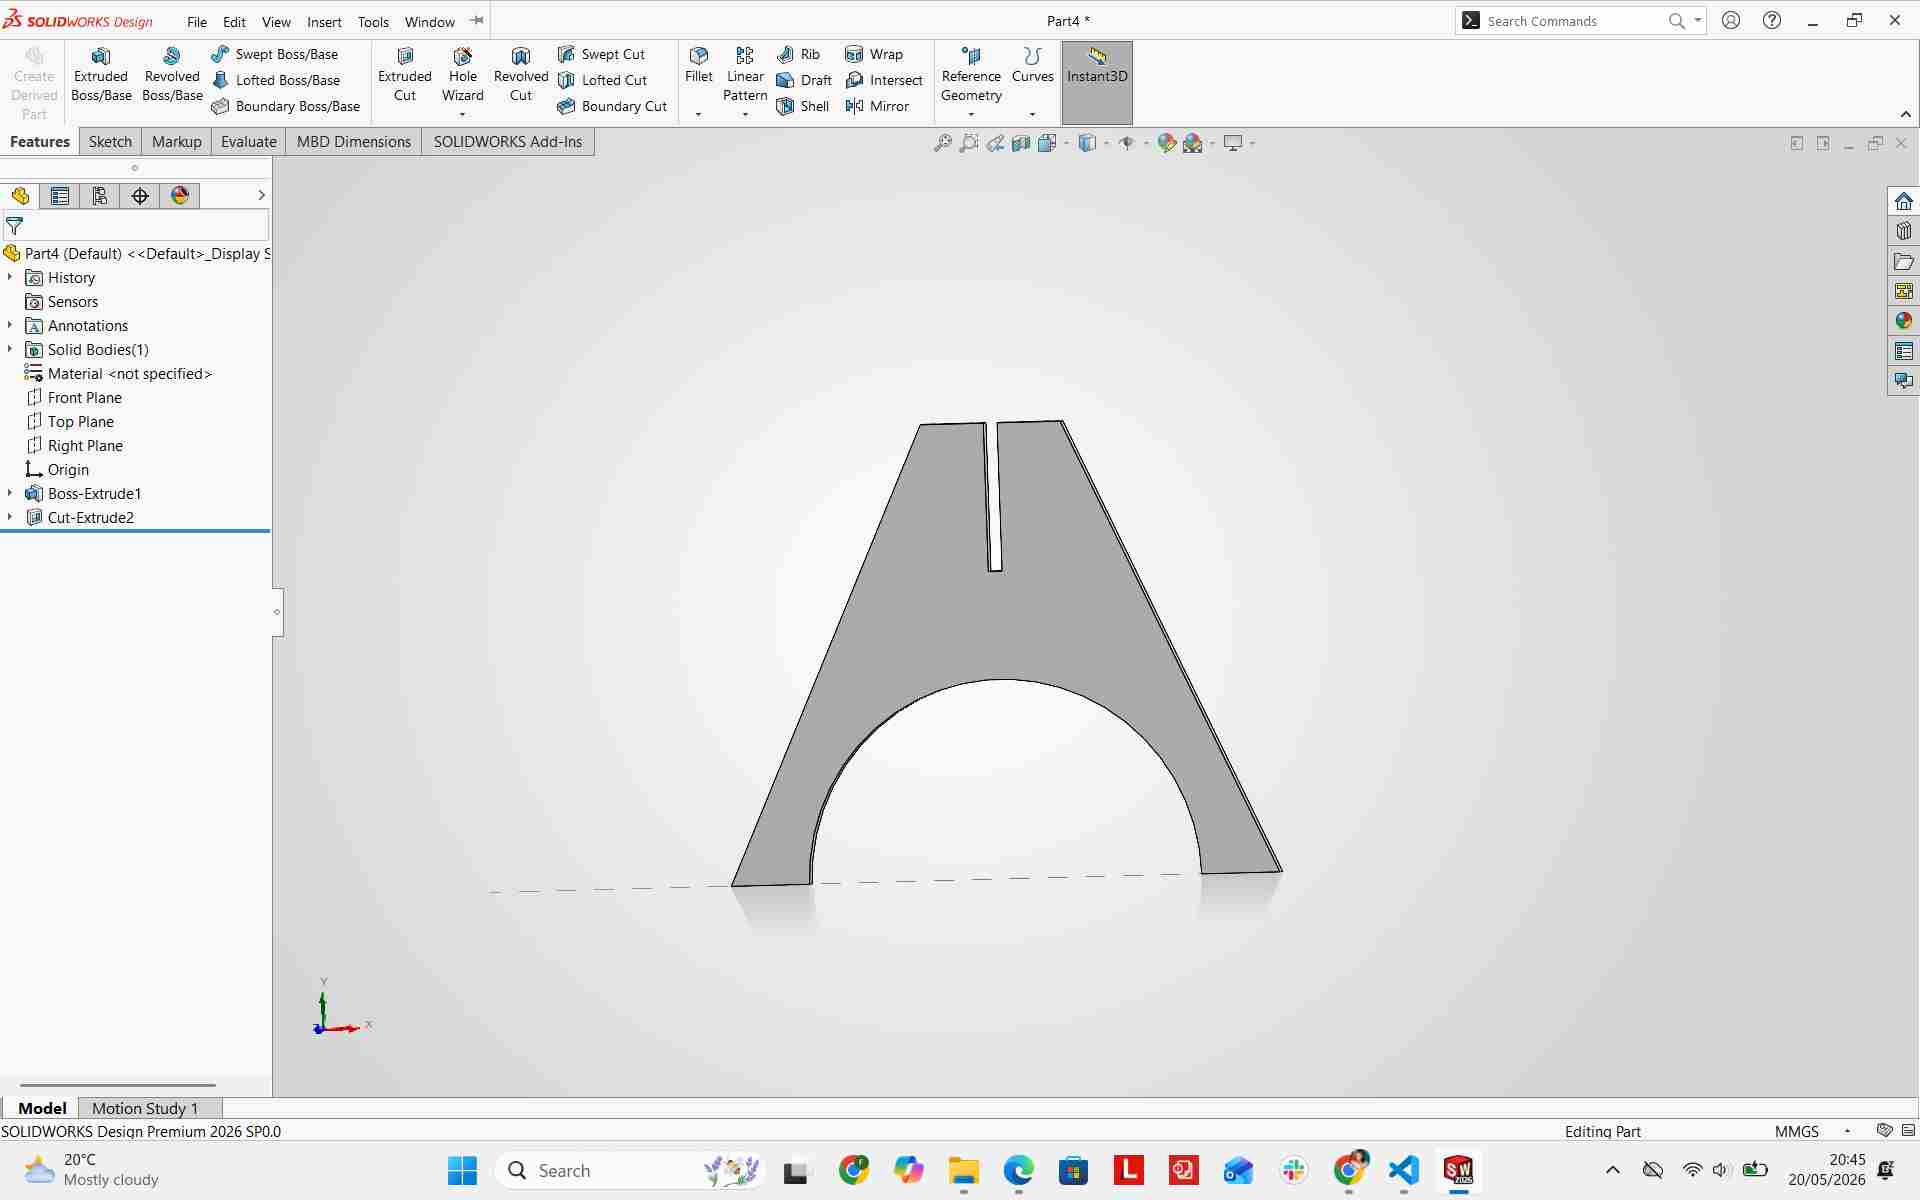Image resolution: width=1920 pixels, height=1200 pixels.
Task: Open the Curves tool
Action: tap(1032, 65)
